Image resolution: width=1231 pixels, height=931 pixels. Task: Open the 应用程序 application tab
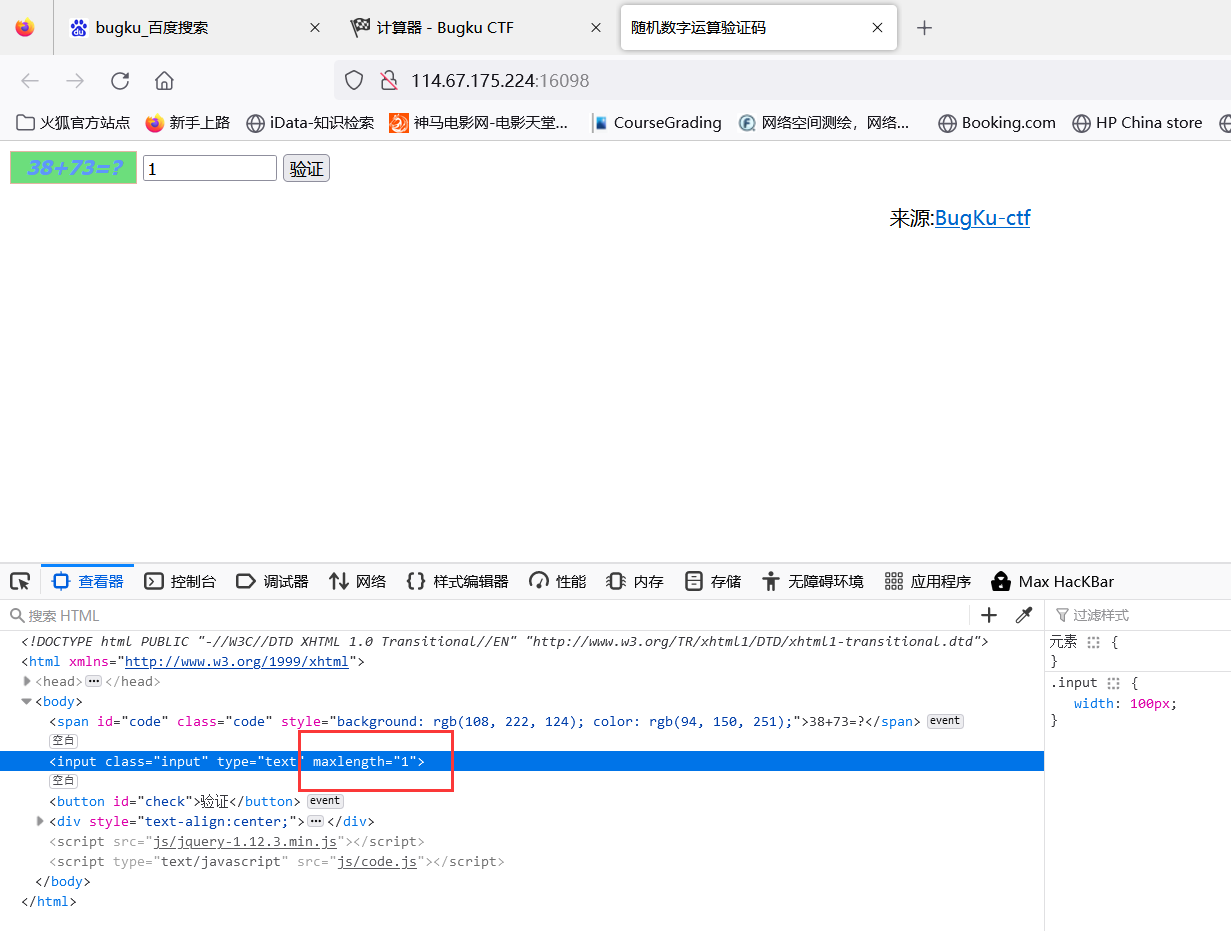pos(927,581)
